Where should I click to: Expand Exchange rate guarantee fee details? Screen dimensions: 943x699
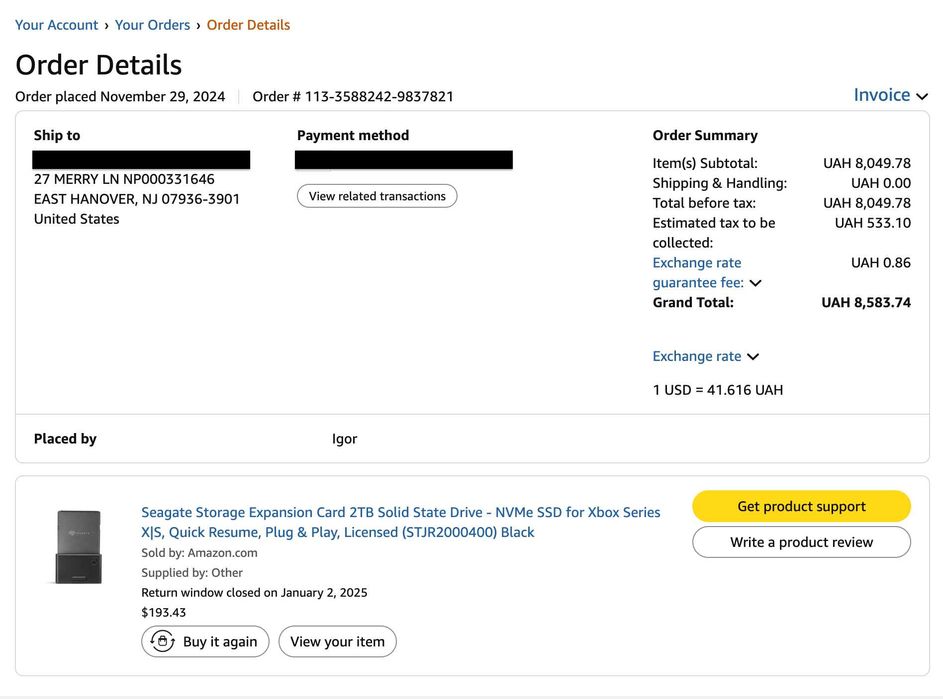pos(697,273)
